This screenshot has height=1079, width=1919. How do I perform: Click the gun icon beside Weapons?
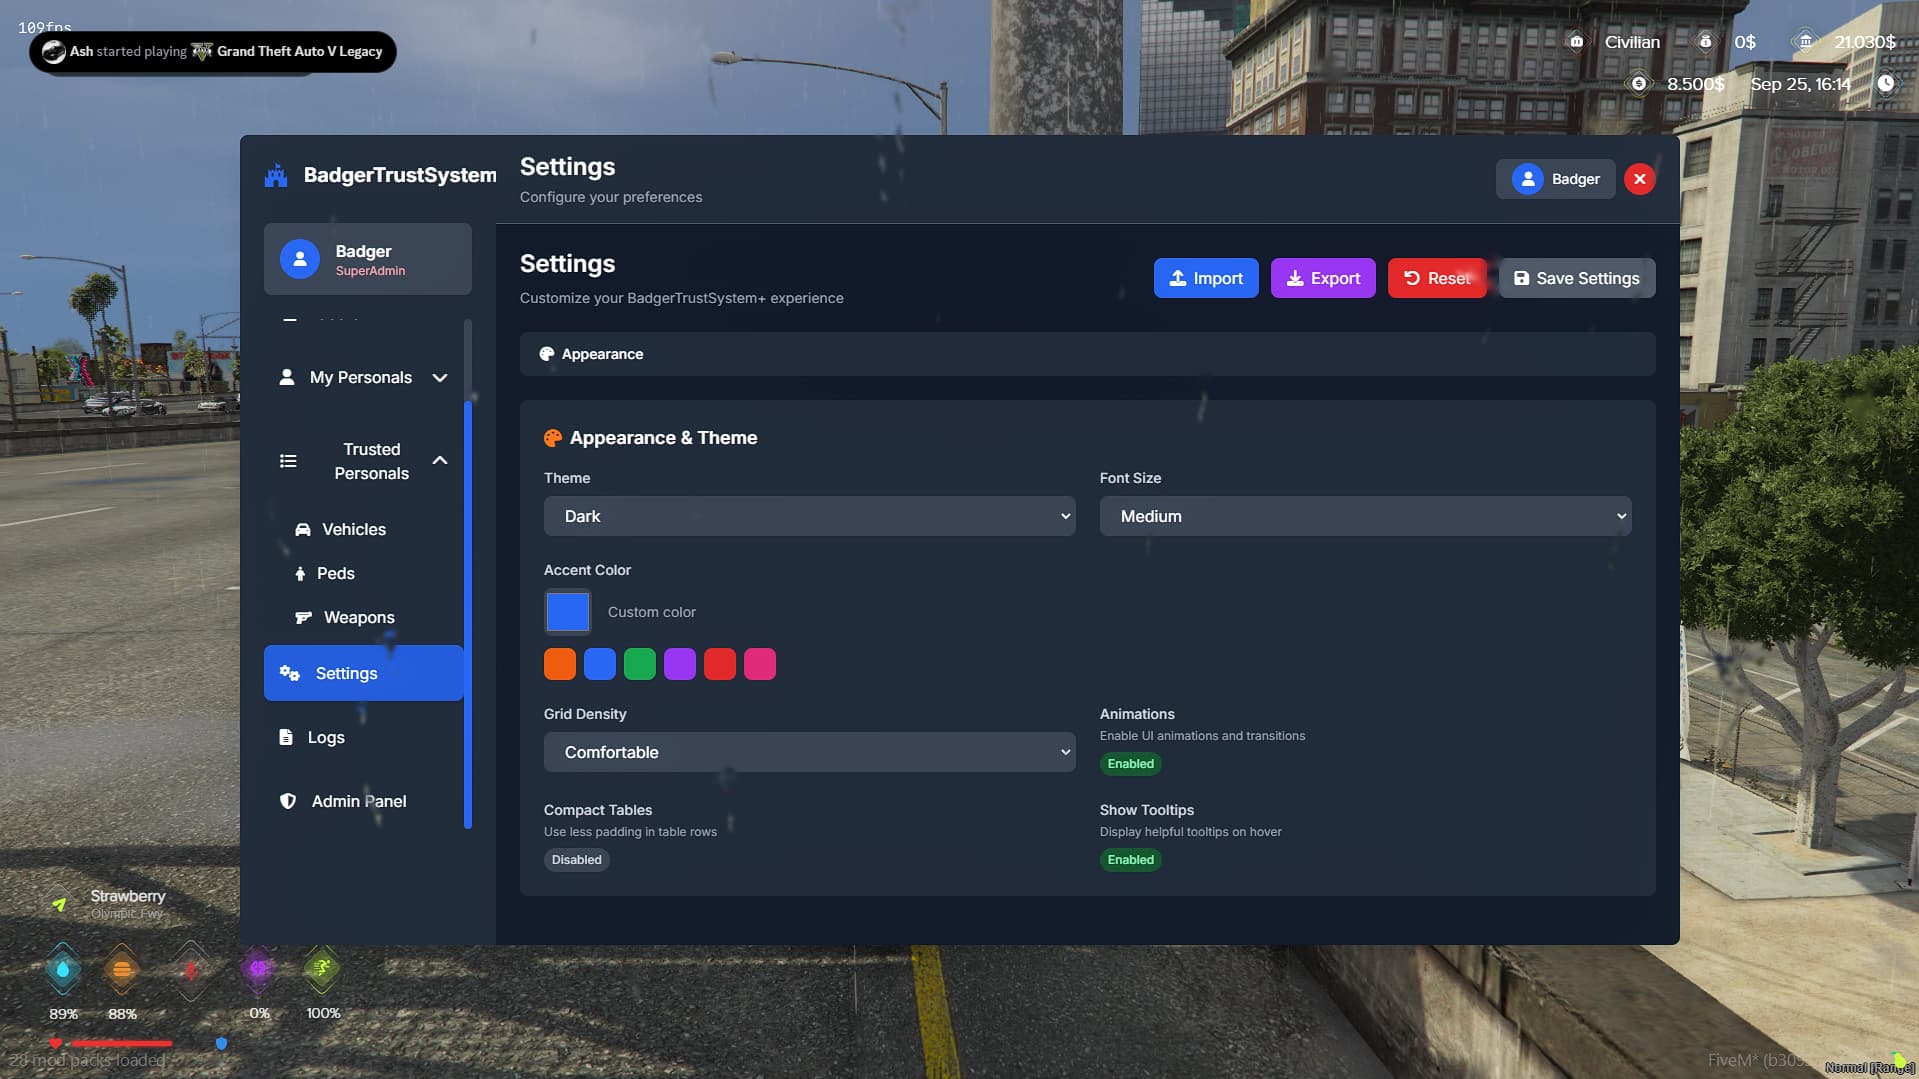[x=303, y=618]
